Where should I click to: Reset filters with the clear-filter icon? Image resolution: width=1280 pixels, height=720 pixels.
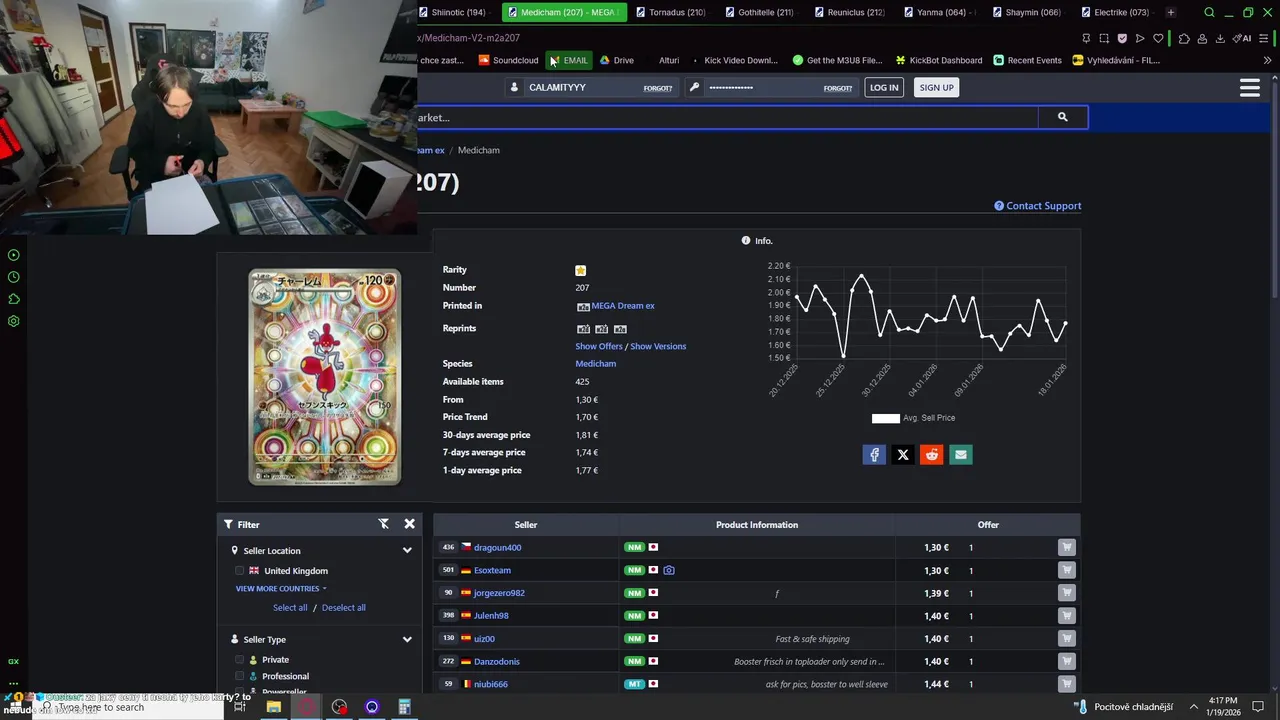click(x=383, y=524)
